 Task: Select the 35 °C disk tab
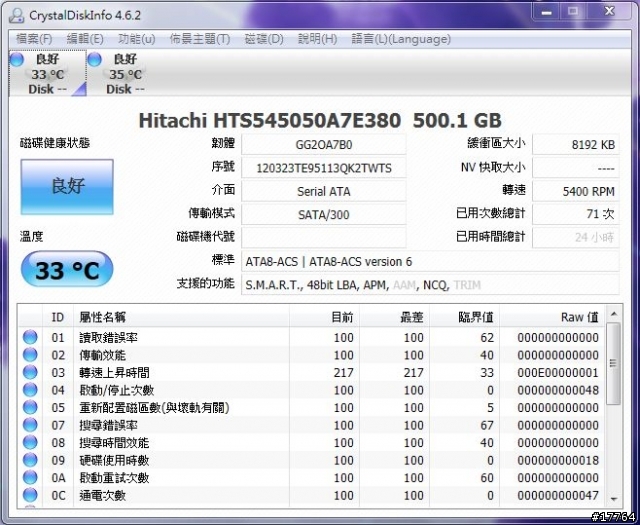coord(125,73)
